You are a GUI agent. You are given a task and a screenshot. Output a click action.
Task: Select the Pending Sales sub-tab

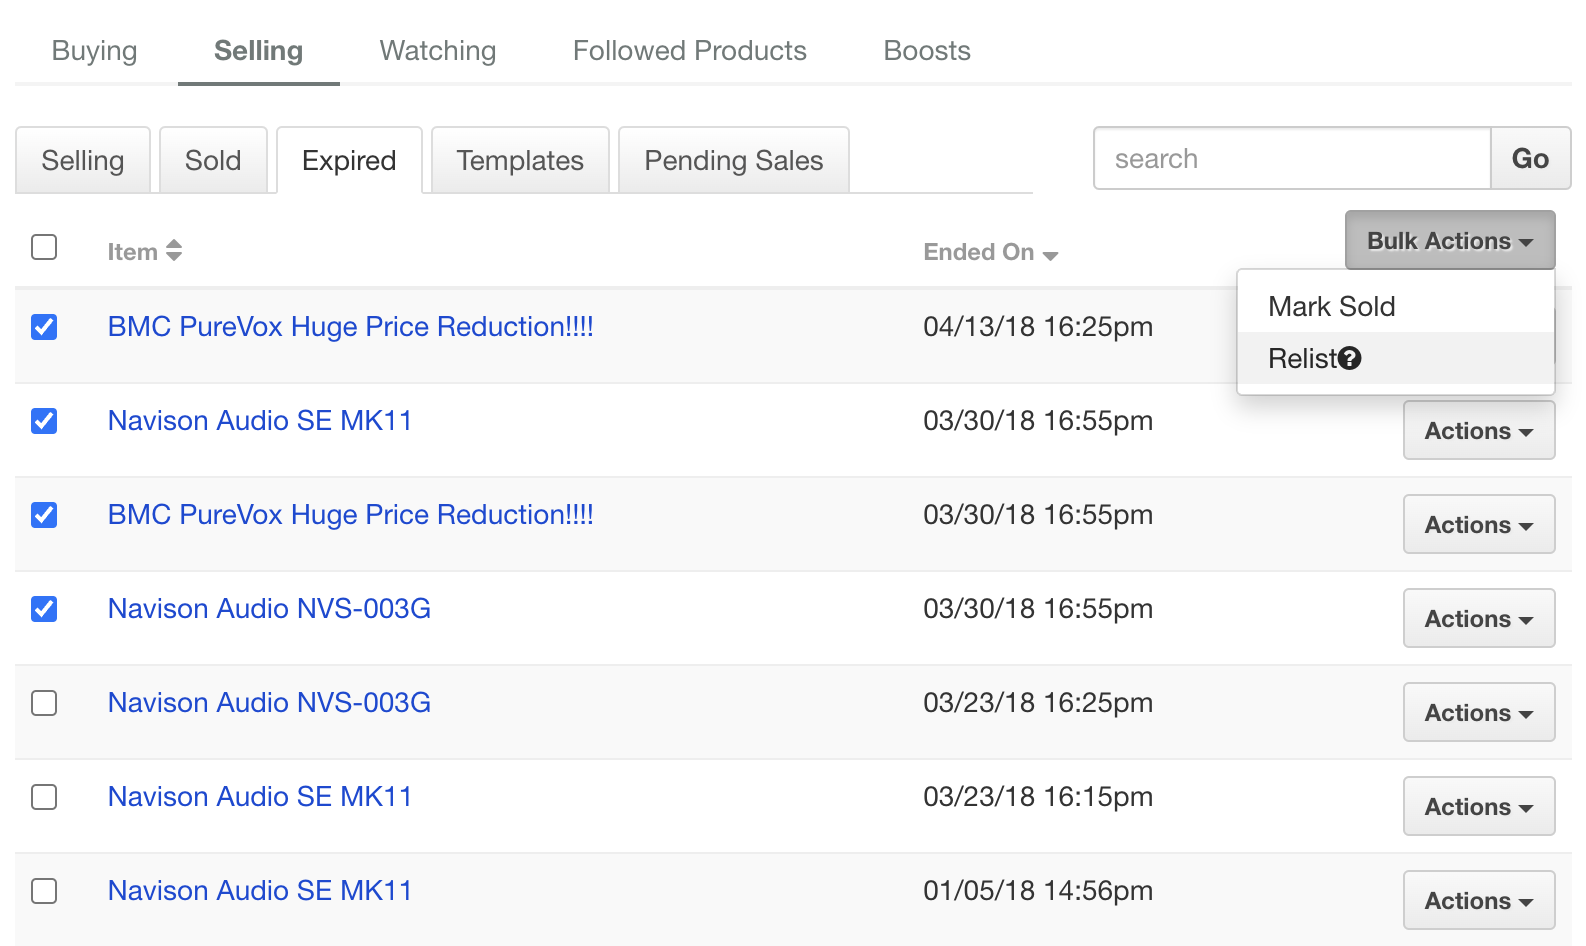point(734,160)
